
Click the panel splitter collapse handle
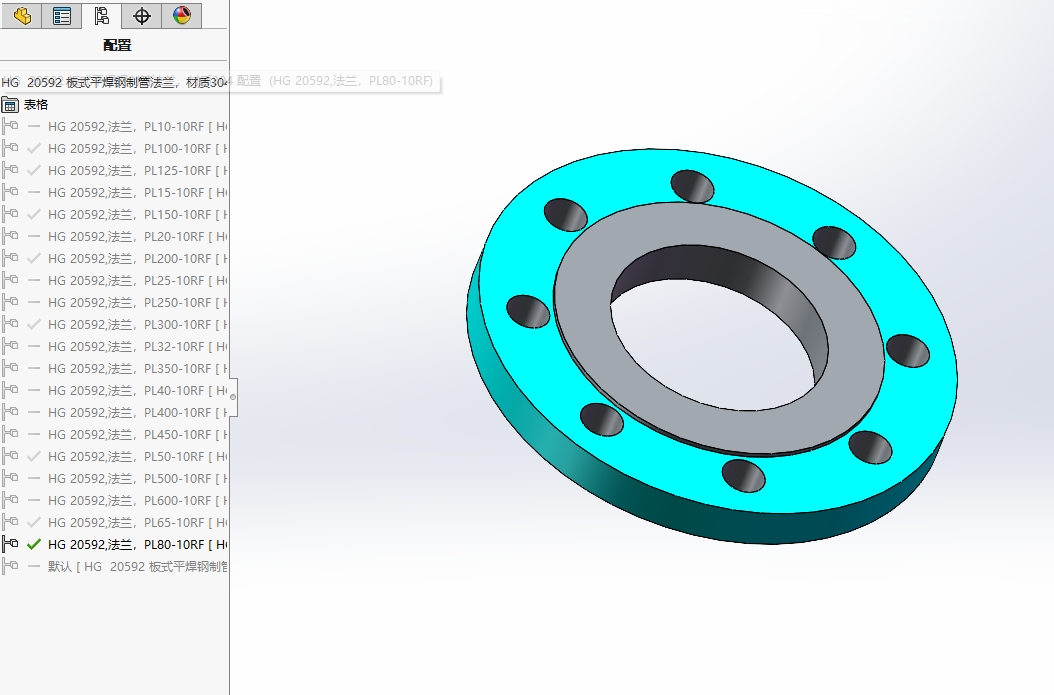(233, 397)
